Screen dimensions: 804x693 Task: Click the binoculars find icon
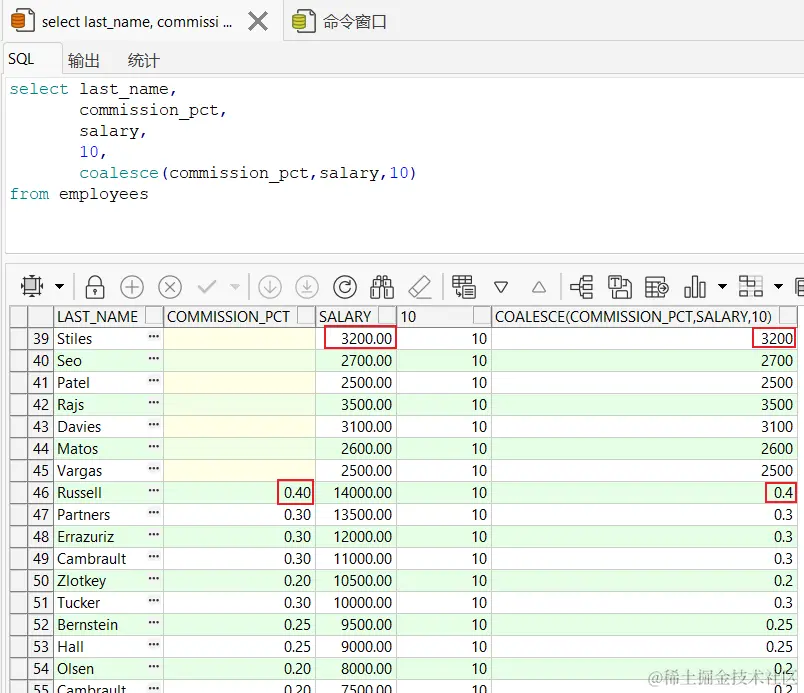[x=382, y=287]
